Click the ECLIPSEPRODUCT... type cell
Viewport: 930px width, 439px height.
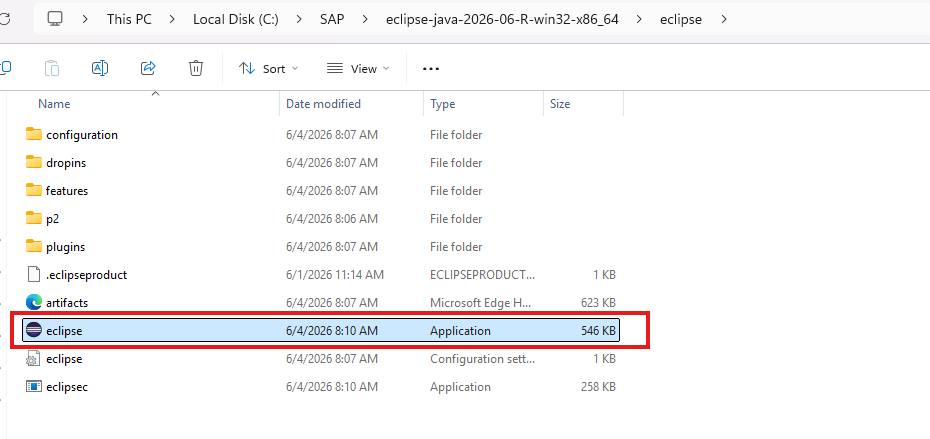(x=482, y=275)
